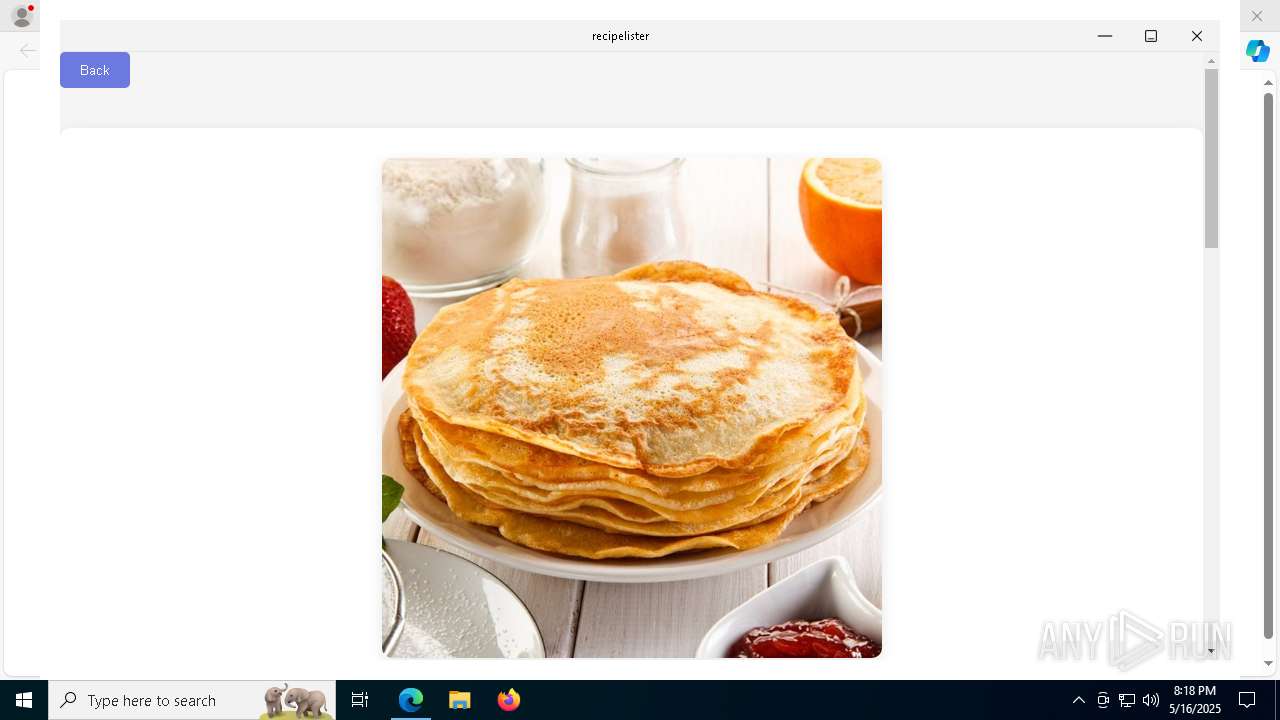Open the network status tray icon
This screenshot has width=1280, height=720.
coord(1127,700)
